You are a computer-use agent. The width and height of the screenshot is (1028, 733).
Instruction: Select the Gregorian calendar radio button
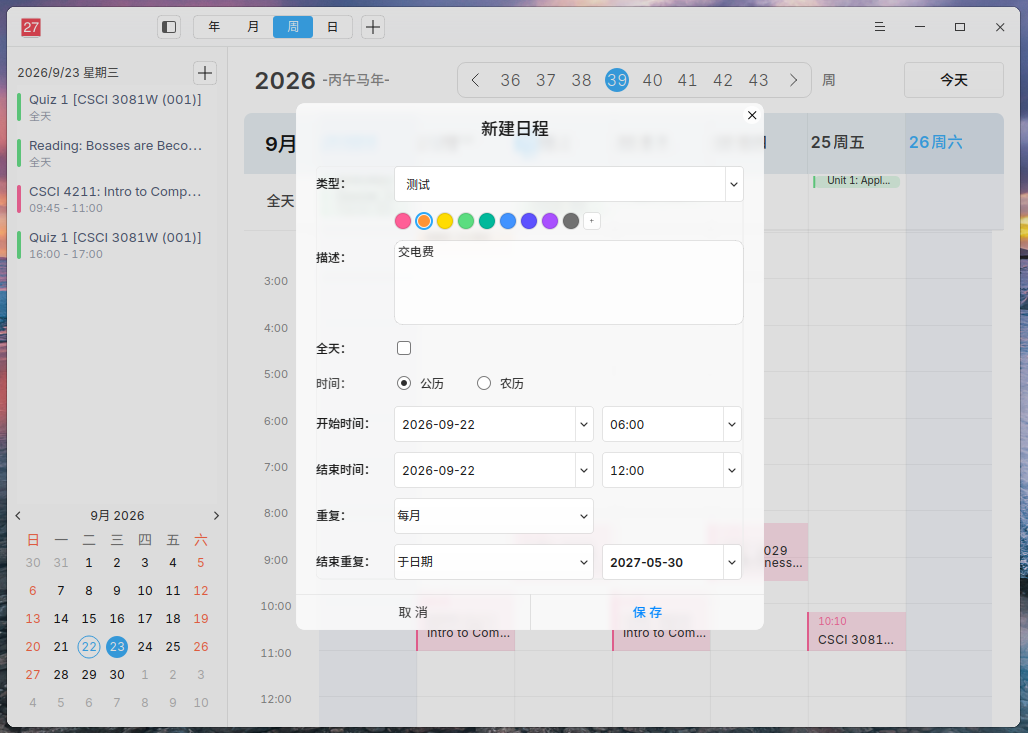[x=404, y=383]
